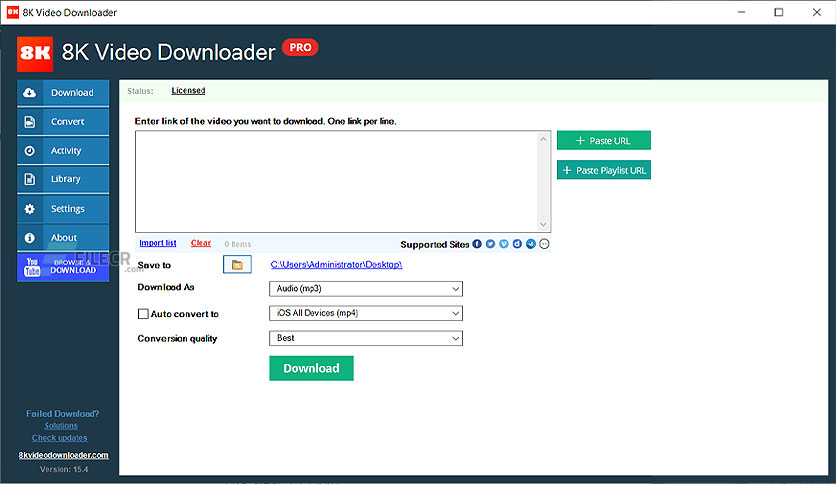The height and width of the screenshot is (484, 836).
Task: Click the URL box scroll down arrow
Action: [543, 224]
